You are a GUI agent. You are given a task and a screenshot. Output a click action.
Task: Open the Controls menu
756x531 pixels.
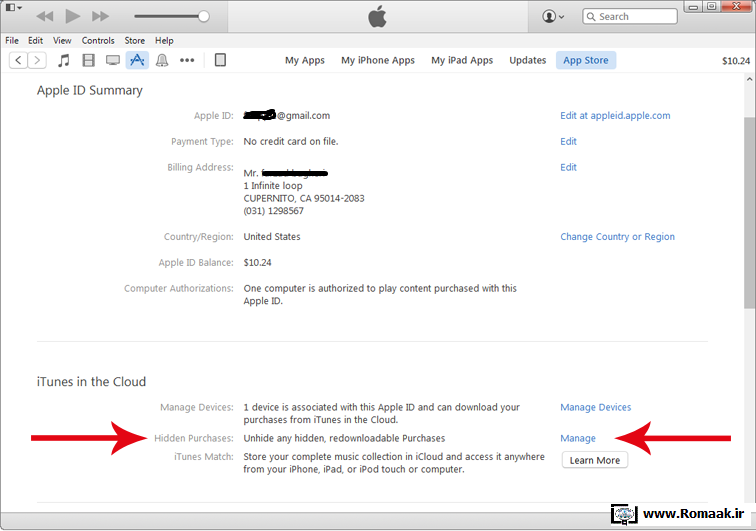[x=98, y=41]
